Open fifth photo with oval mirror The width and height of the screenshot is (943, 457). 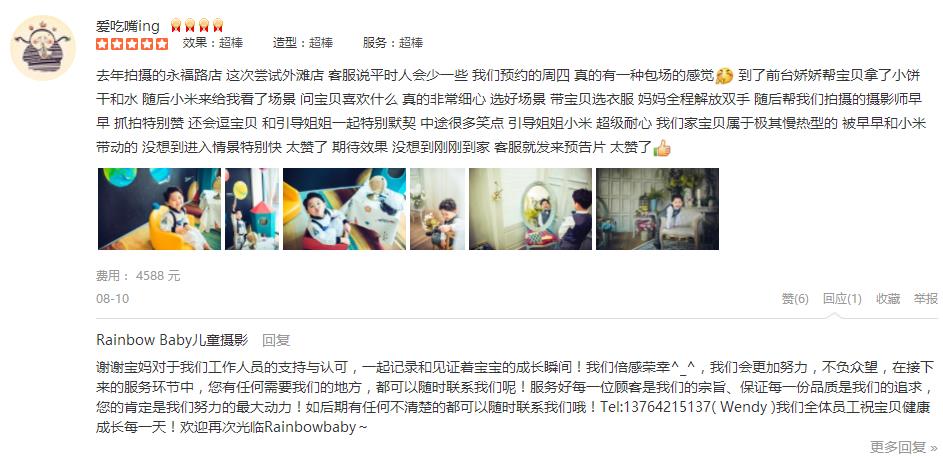point(530,209)
